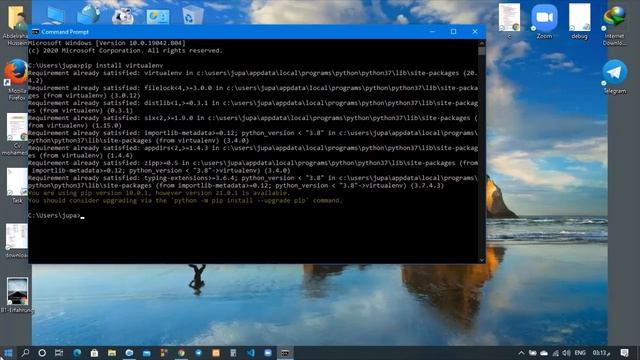Open the Network globe desktop icon
The image size is (640, 360).
click(89, 15)
